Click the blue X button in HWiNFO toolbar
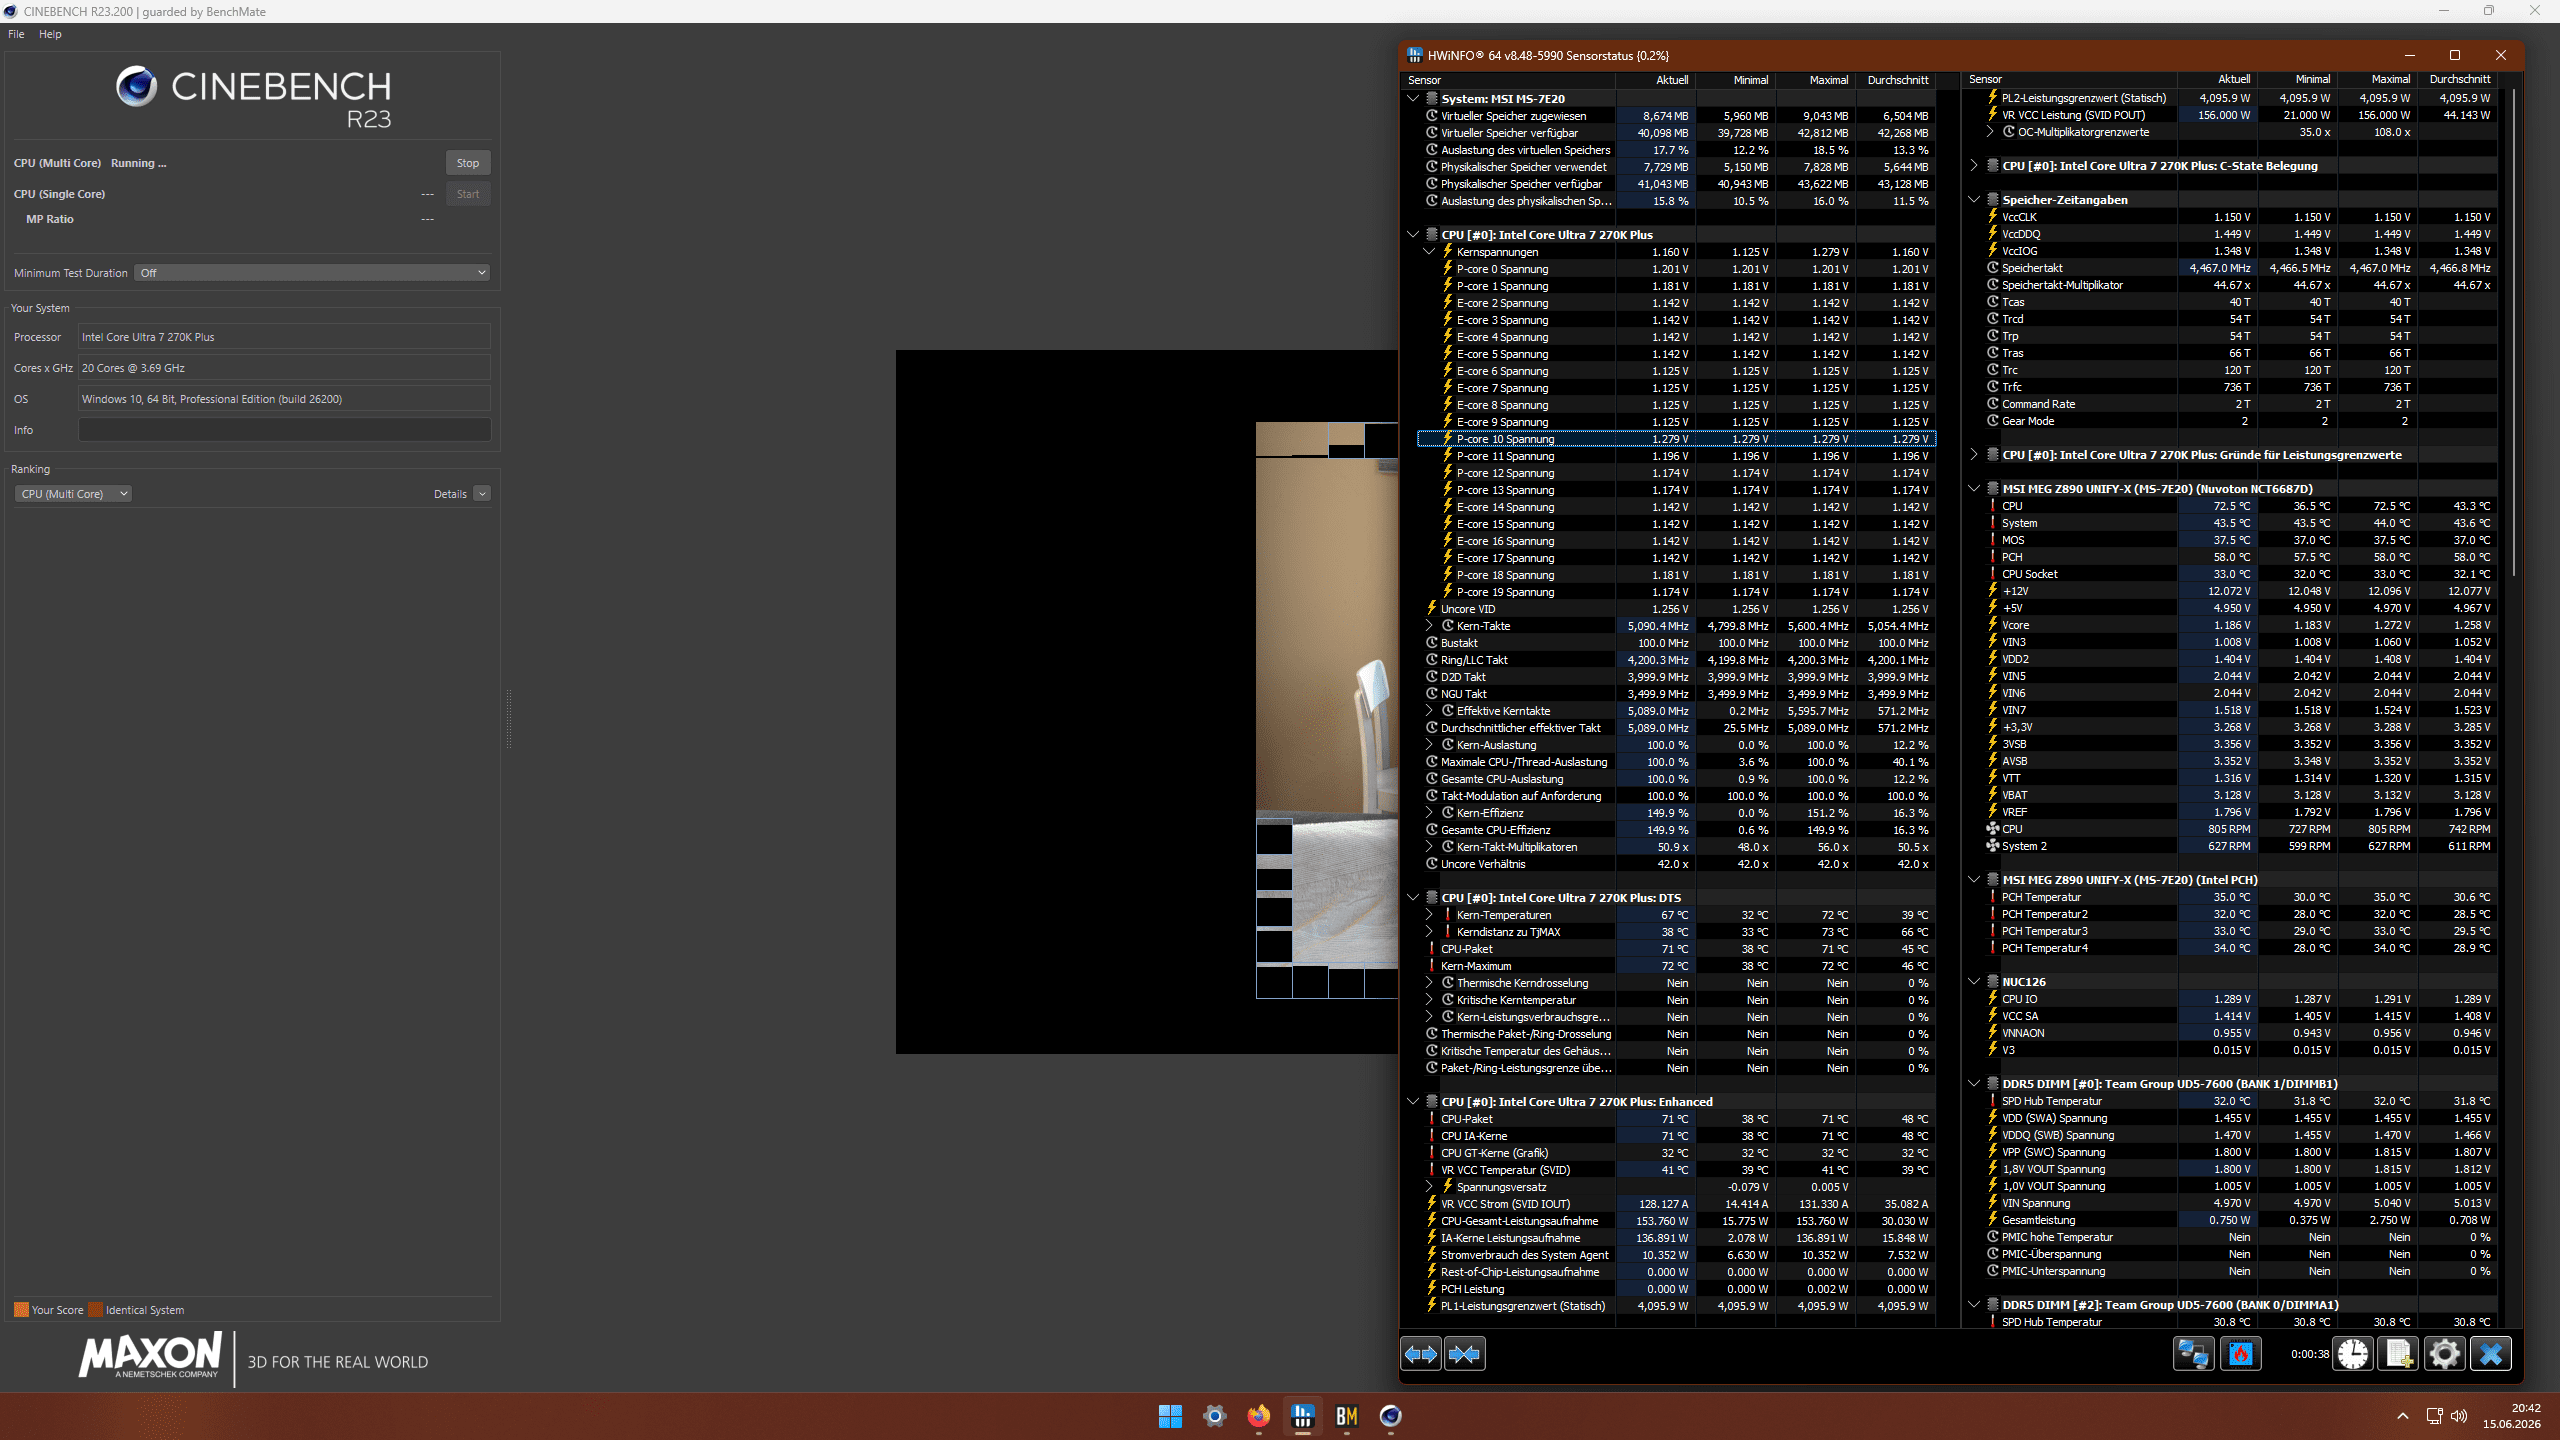Screen dimensions: 2560x1440 point(2491,1354)
